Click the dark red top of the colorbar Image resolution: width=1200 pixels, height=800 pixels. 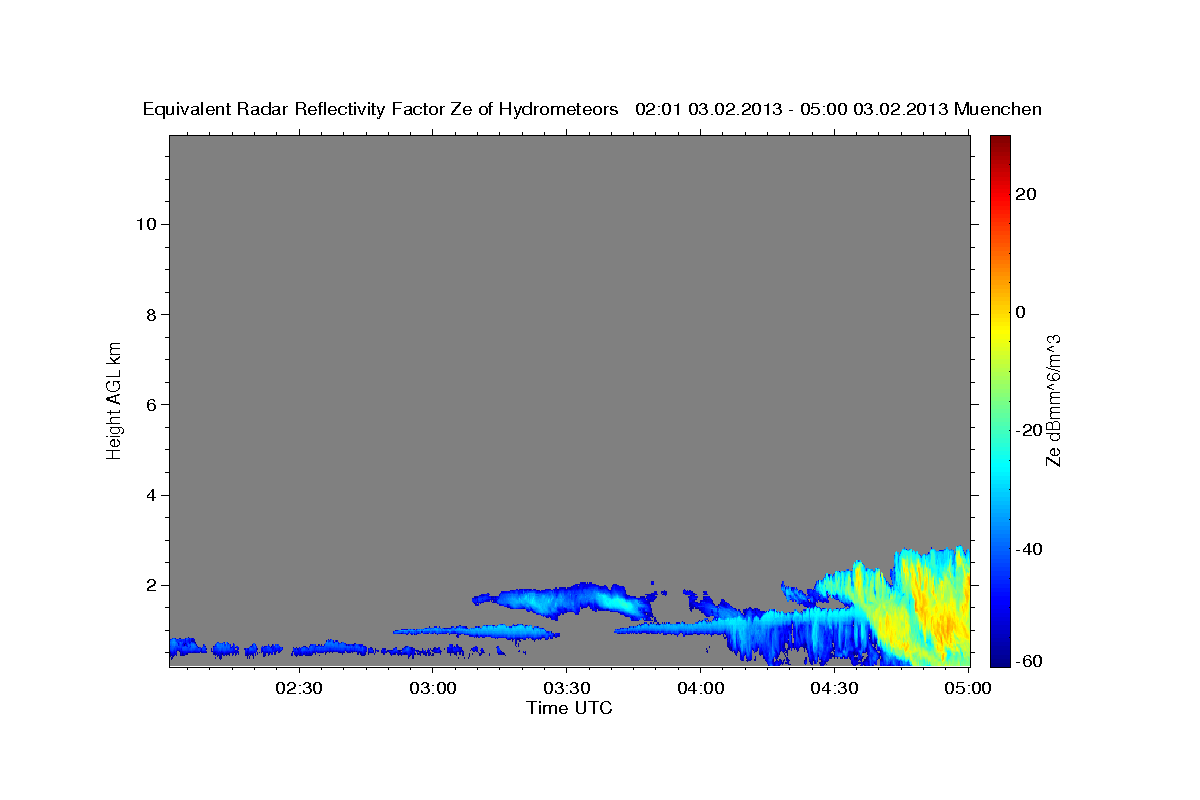click(1000, 143)
